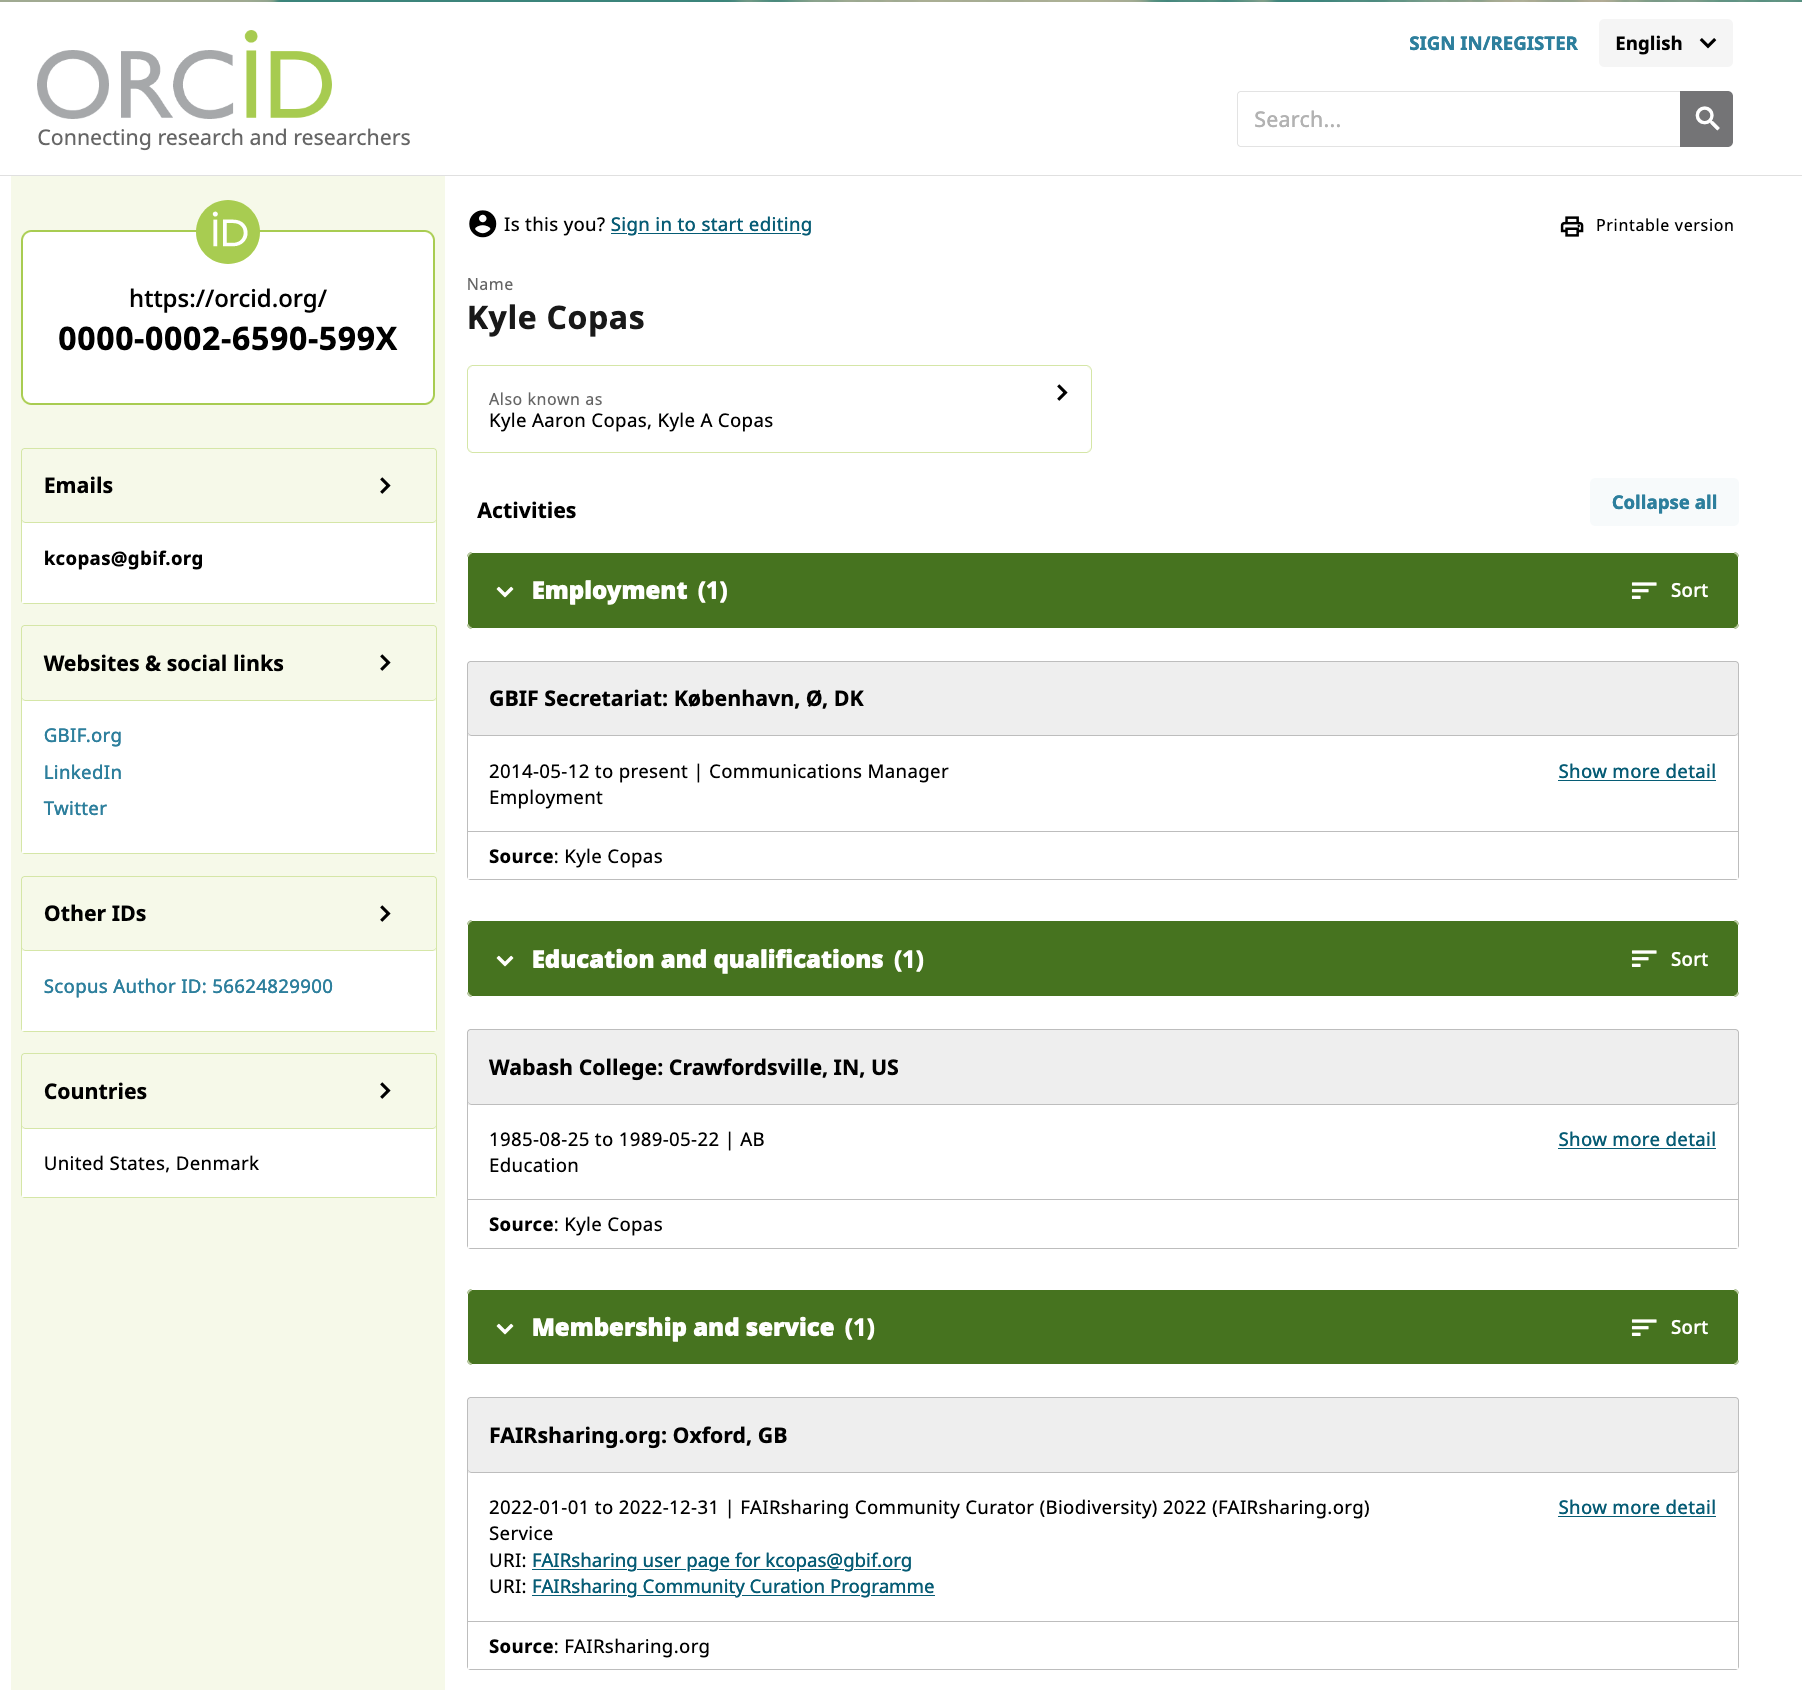Click the Education and qualifications sort icon
The height and width of the screenshot is (1690, 1802).
1643,959
